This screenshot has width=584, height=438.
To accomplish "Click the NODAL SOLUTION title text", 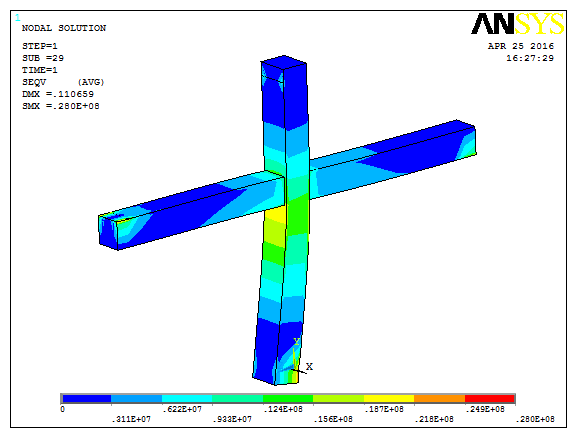I will 64,28.
